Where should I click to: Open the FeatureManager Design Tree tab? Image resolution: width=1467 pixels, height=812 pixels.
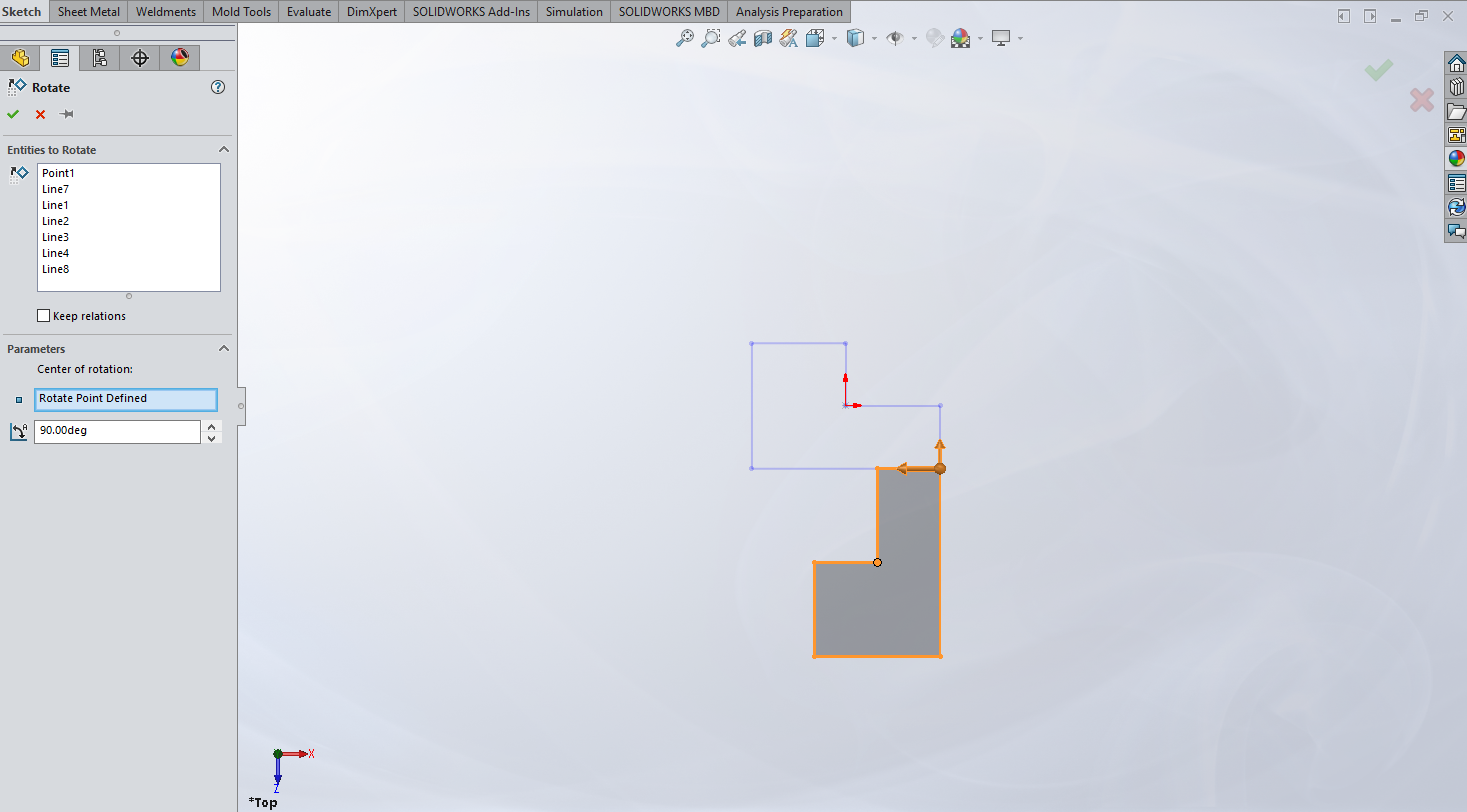(x=20, y=58)
